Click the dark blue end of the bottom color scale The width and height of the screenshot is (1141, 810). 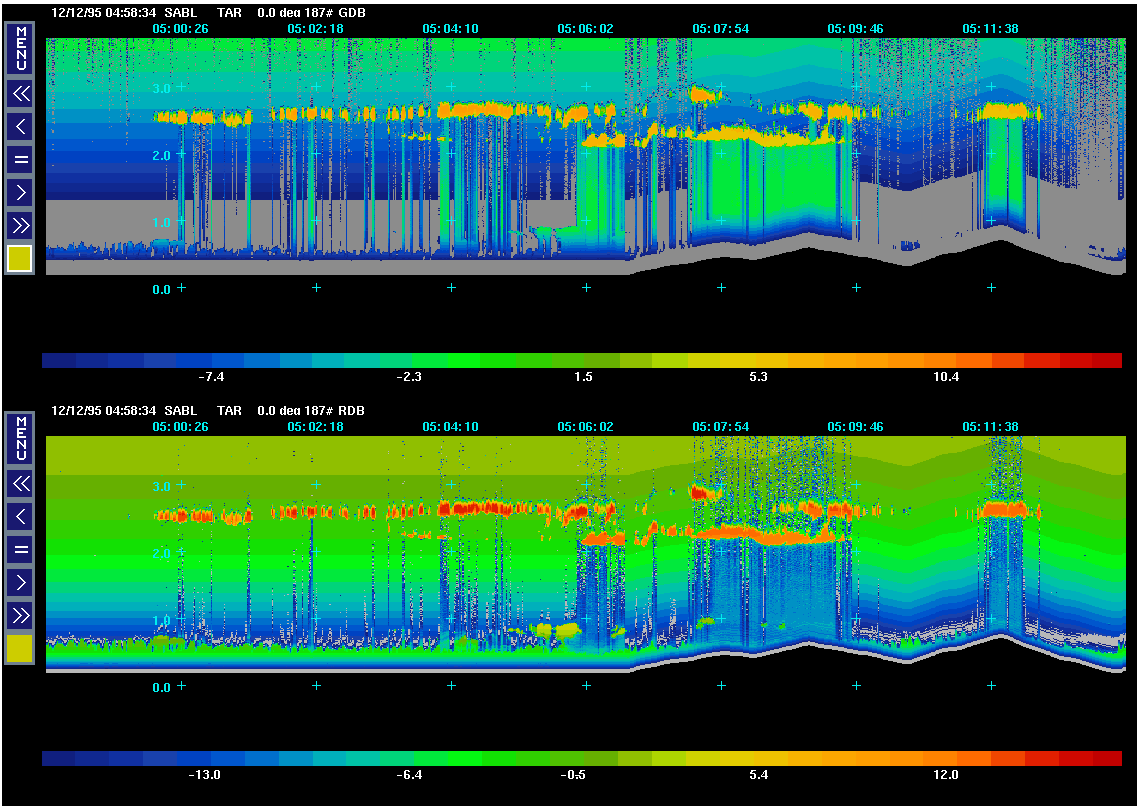(60, 759)
